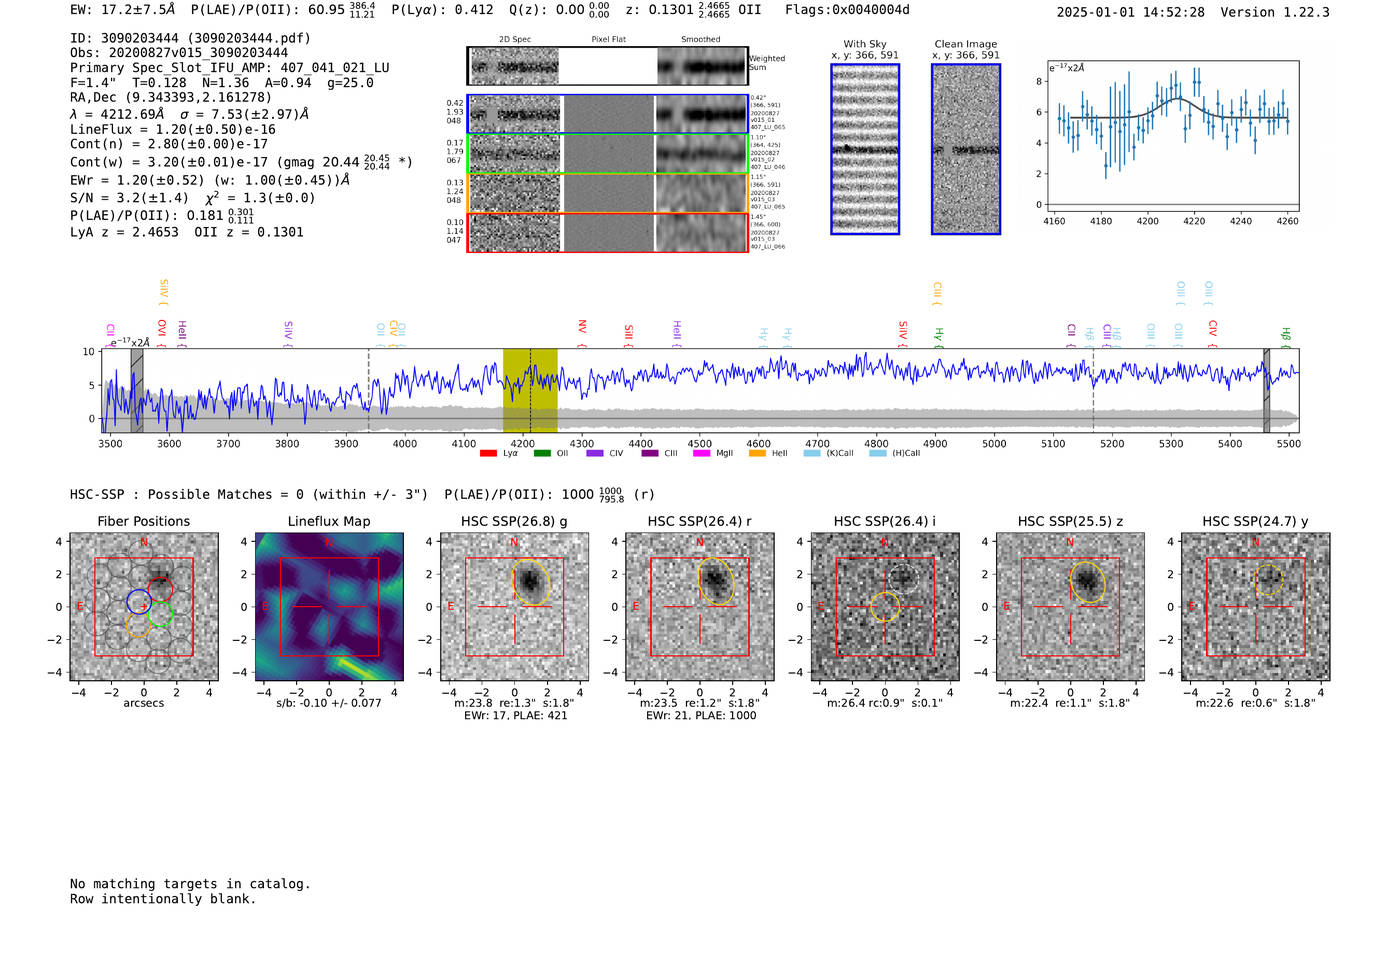Screen dimensions: 1400x953
Task: Click the Primary Spec_Slot_IFU_AMP line
Action: click(230, 68)
